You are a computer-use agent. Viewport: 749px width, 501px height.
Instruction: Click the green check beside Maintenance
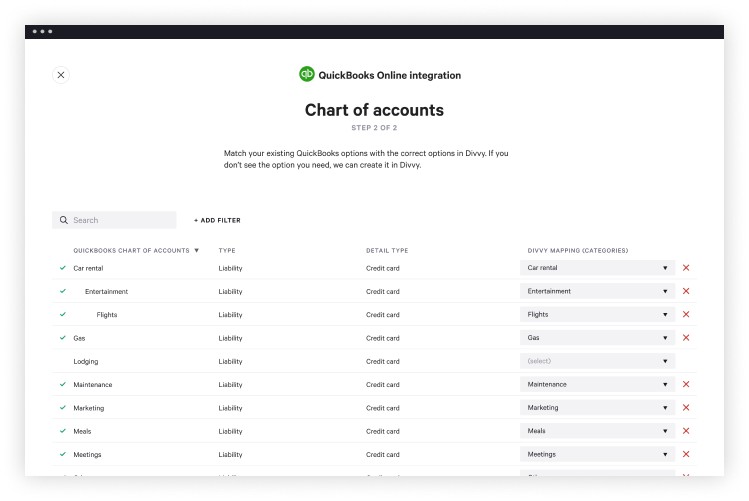(63, 384)
